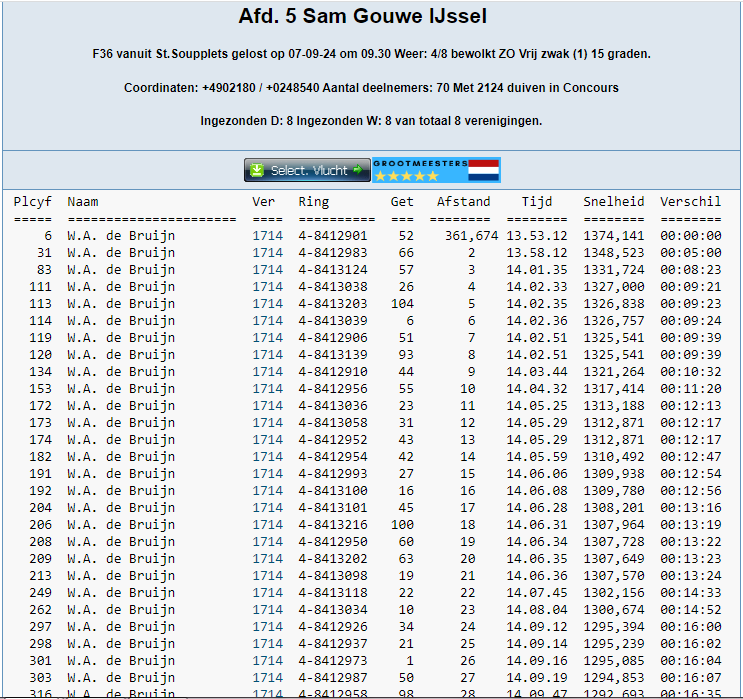Image resolution: width=743 pixels, height=699 pixels.
Task: Click the Ring column header
Action: (313, 202)
